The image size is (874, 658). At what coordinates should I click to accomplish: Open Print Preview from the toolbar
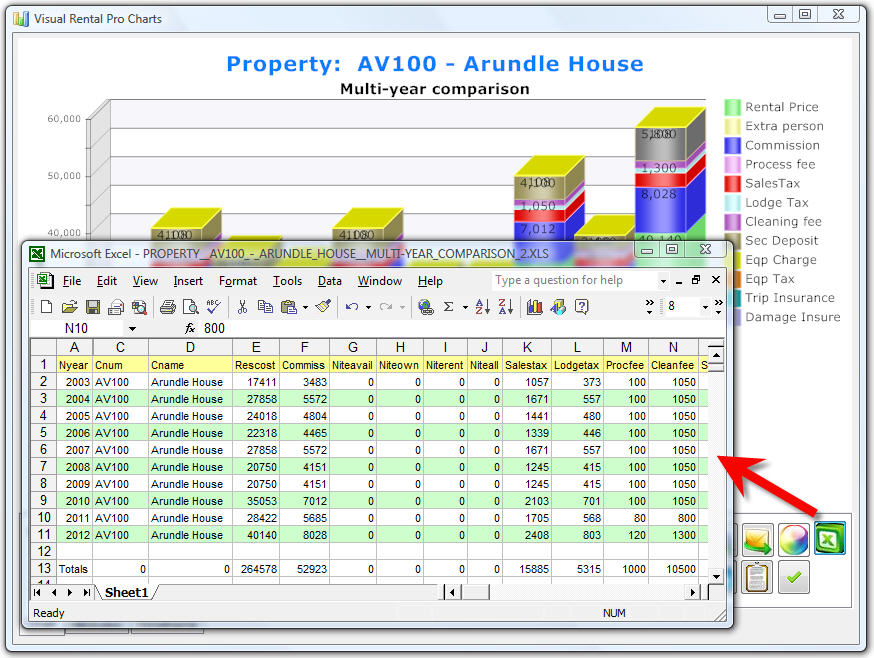coord(191,307)
